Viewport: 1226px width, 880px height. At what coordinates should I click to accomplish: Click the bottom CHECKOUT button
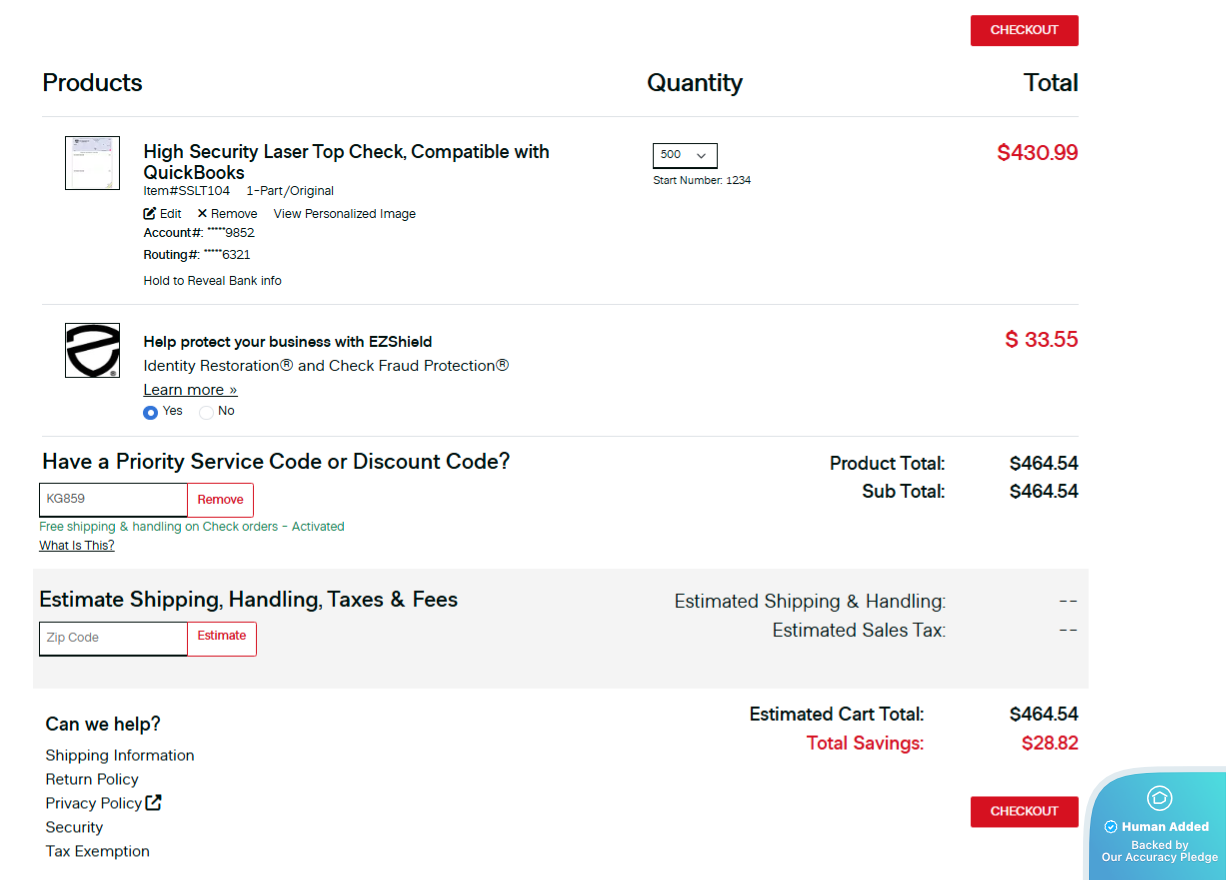[1024, 811]
